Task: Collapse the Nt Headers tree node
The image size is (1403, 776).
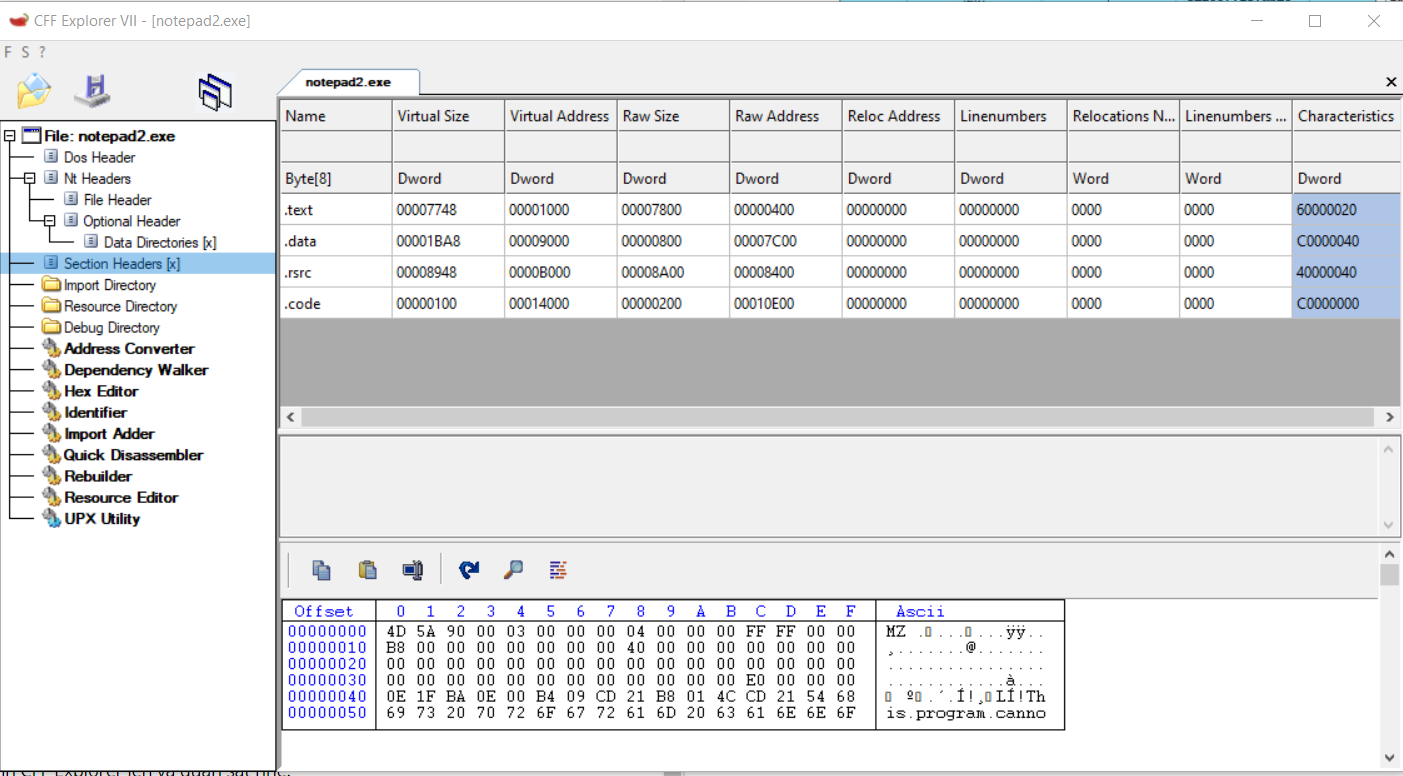Action: pos(29,179)
